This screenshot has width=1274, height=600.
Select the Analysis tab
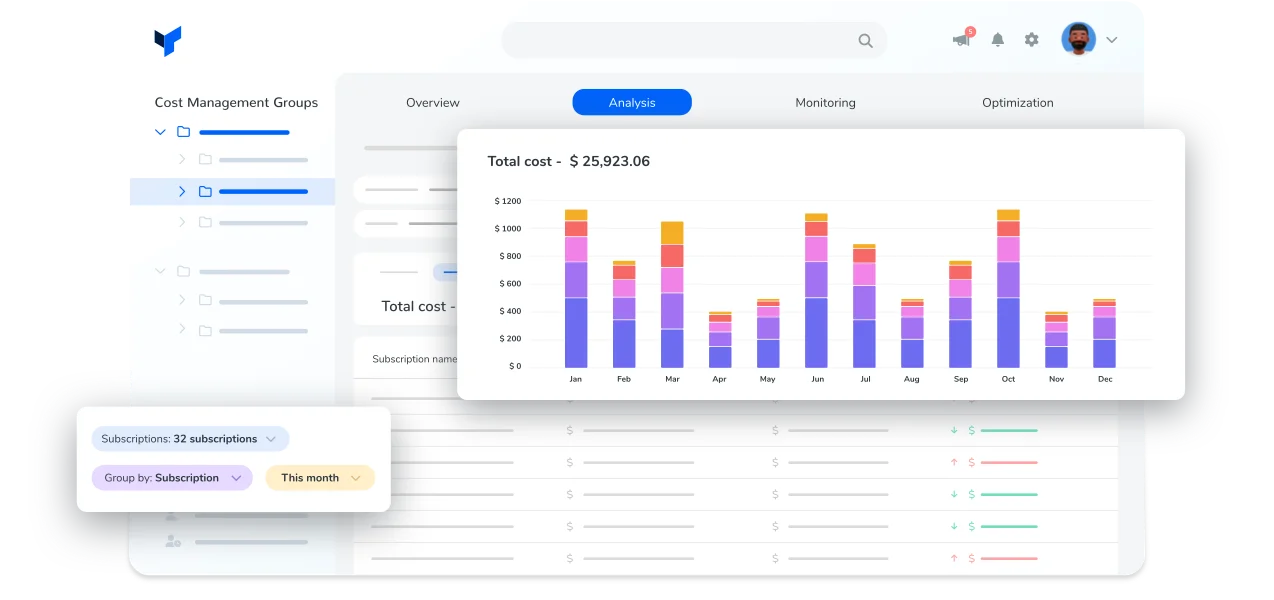tap(632, 103)
